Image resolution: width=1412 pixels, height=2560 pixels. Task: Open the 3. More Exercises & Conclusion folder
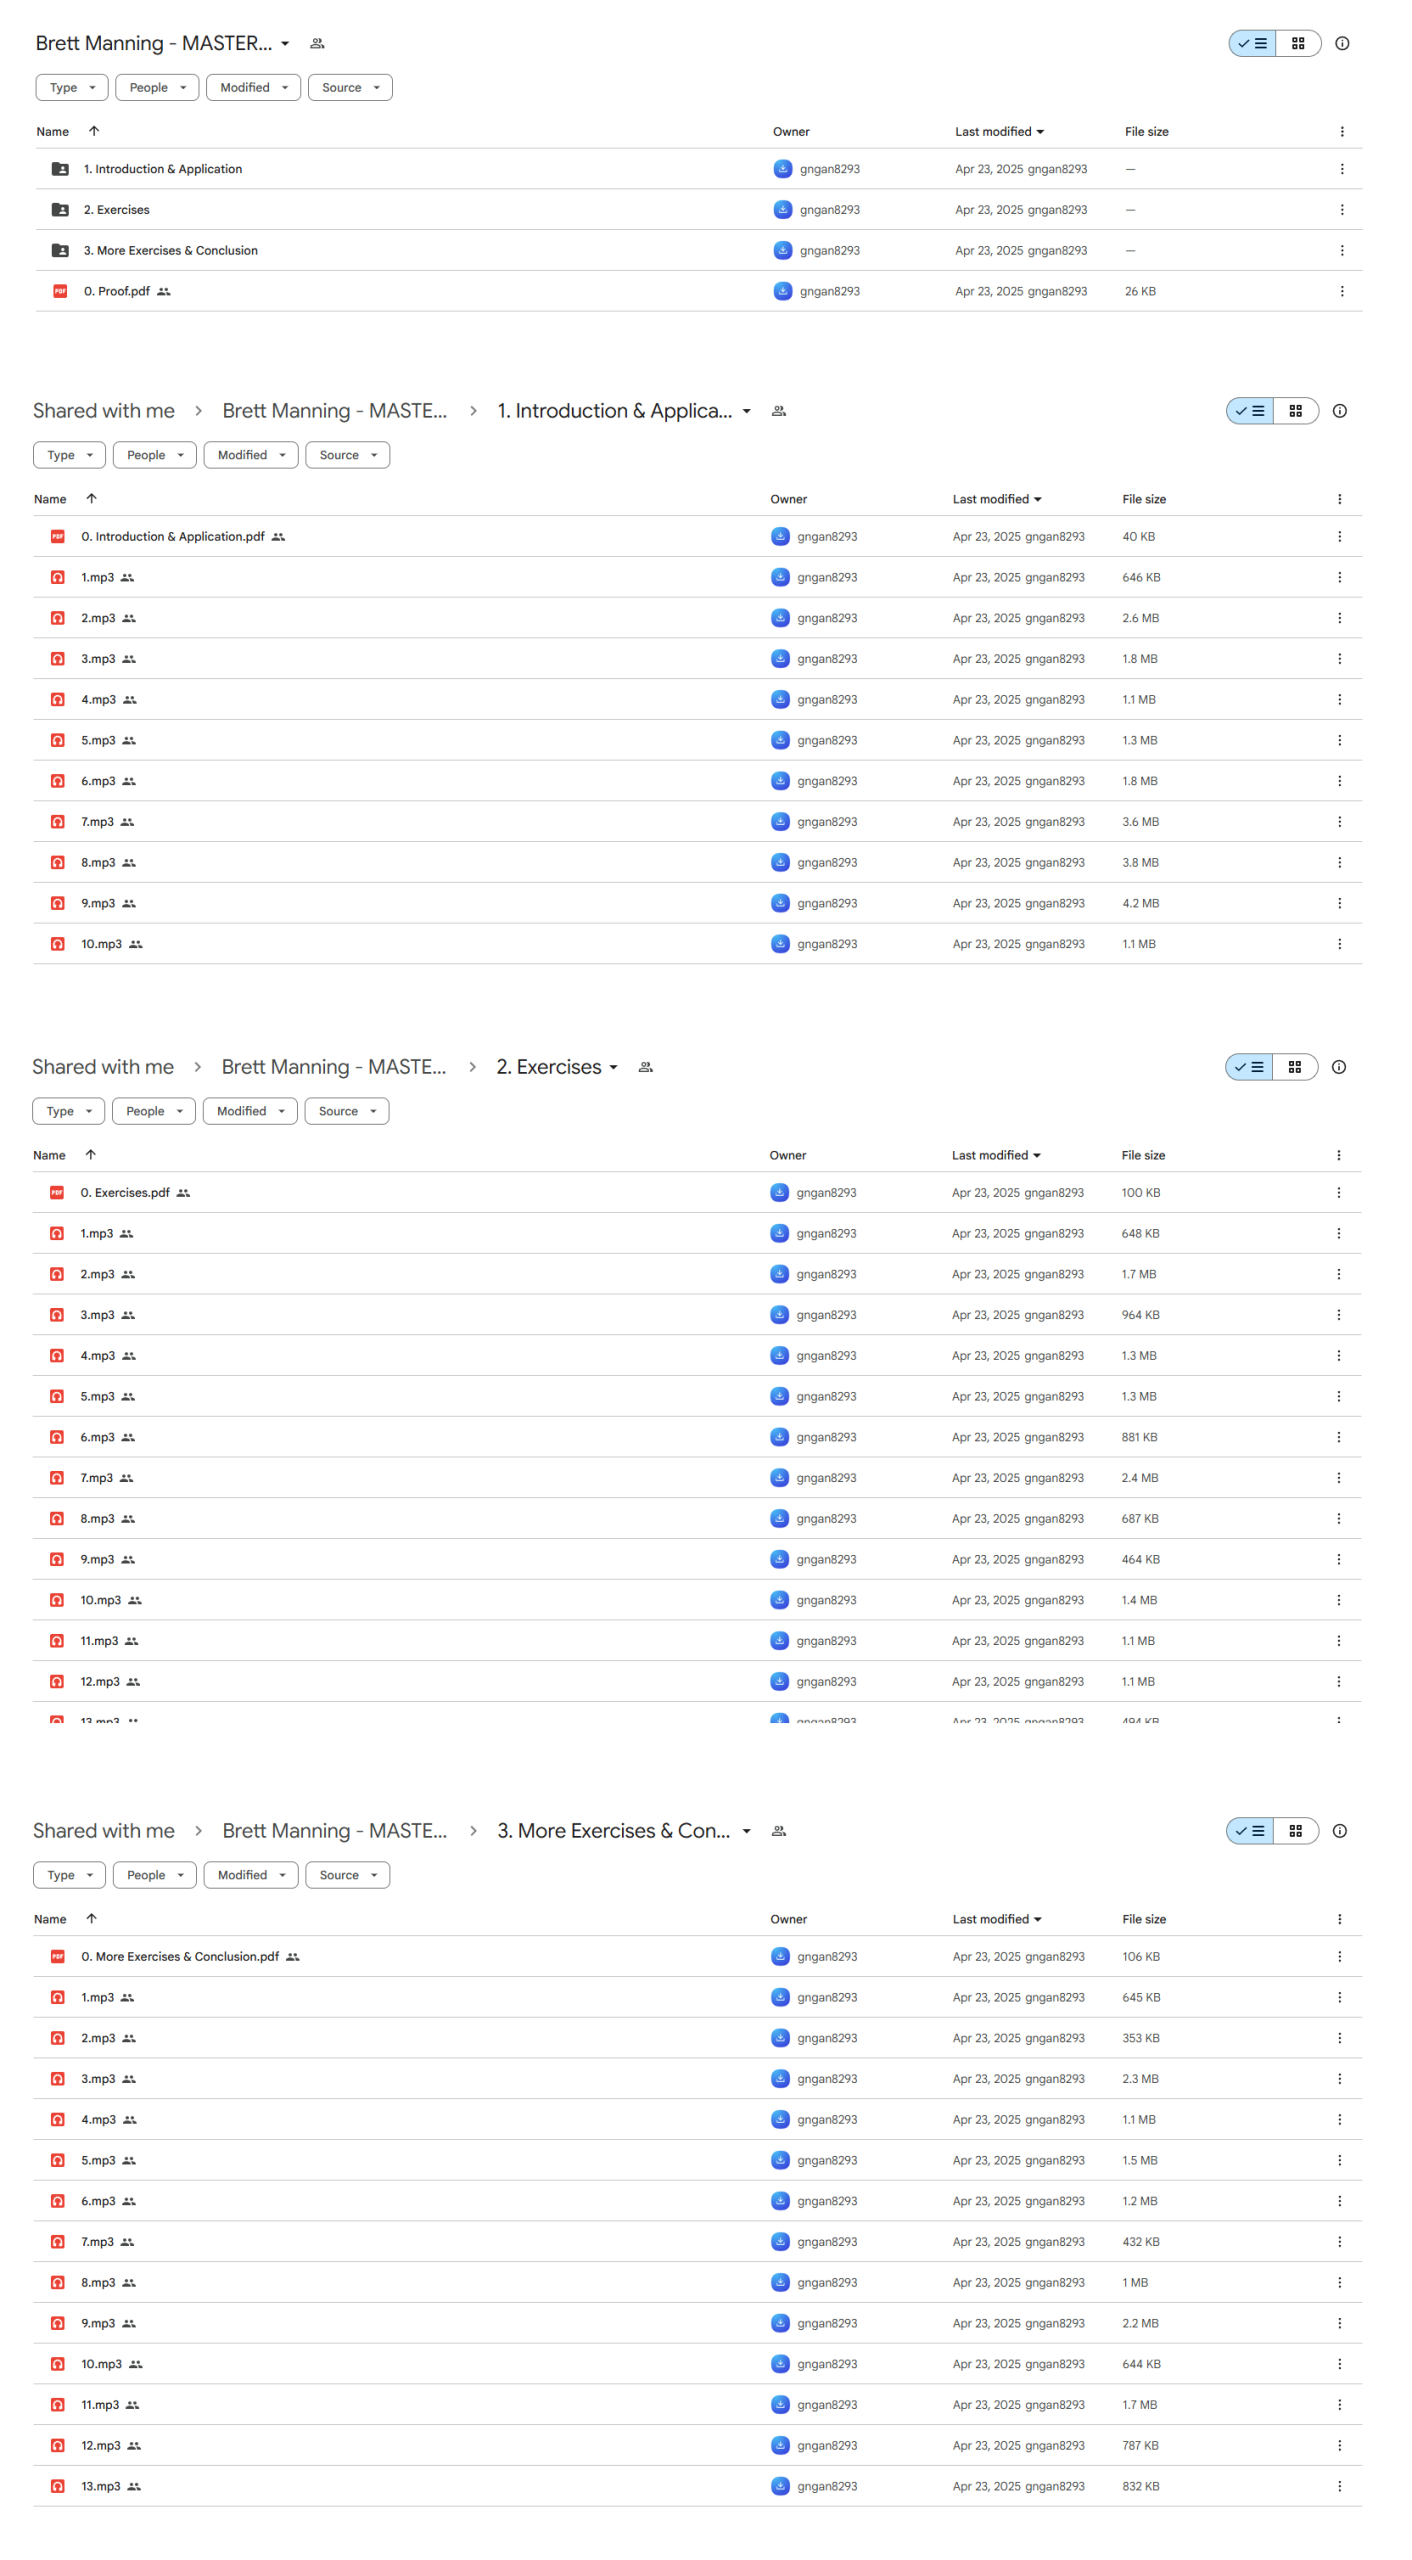[171, 251]
